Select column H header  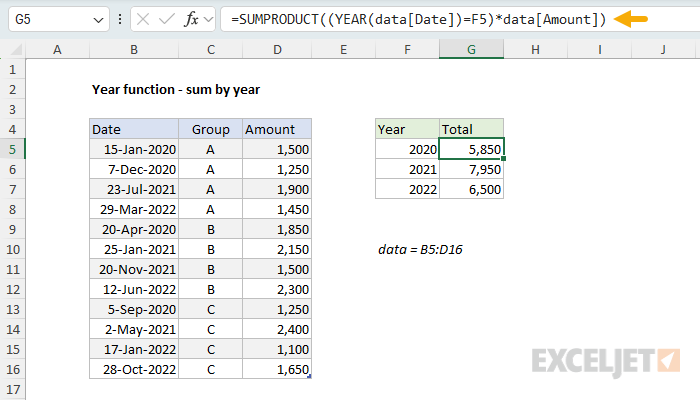[x=535, y=49]
